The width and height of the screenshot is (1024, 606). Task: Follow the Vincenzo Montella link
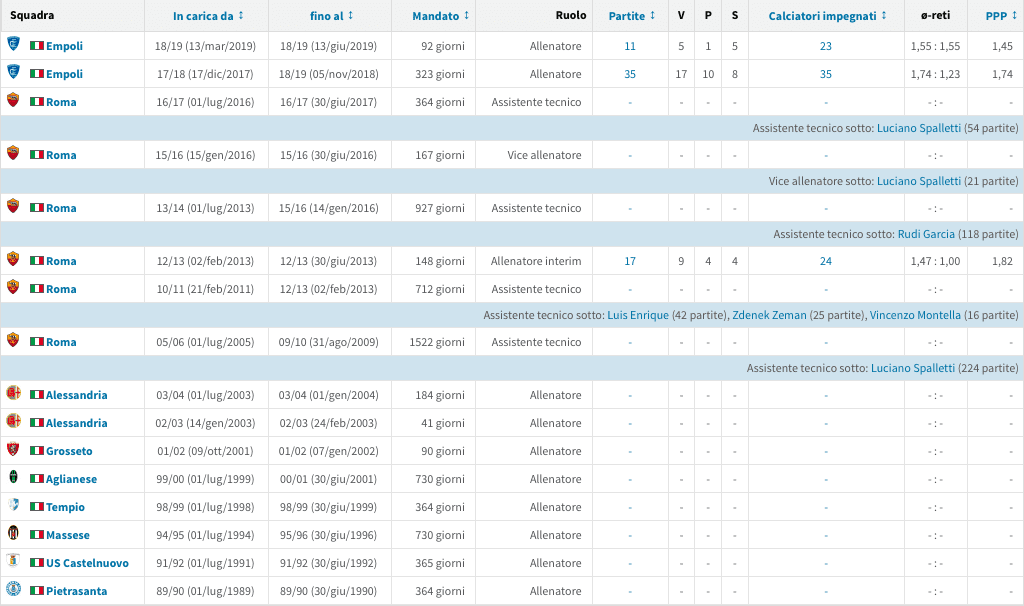pyautogui.click(x=915, y=315)
